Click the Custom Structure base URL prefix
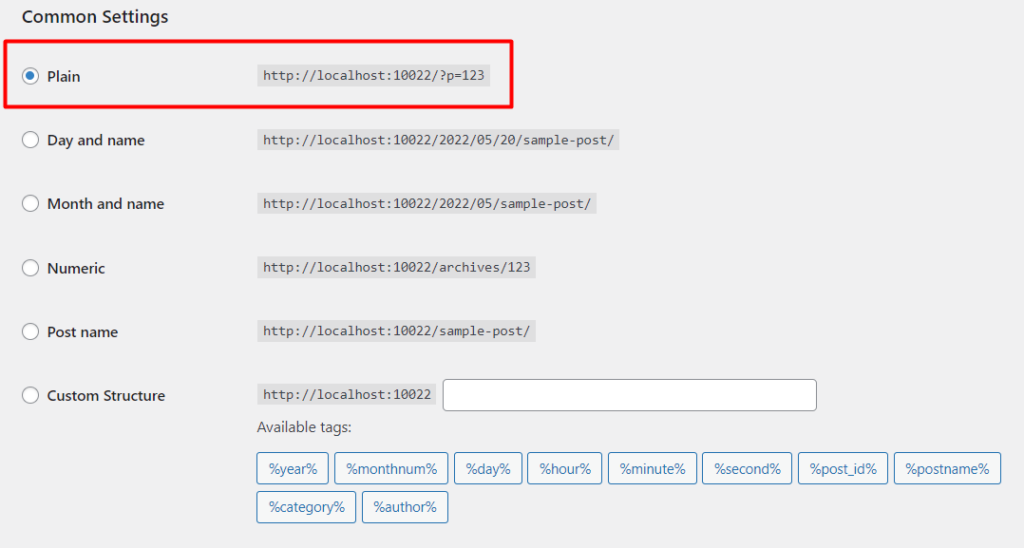 [x=347, y=395]
